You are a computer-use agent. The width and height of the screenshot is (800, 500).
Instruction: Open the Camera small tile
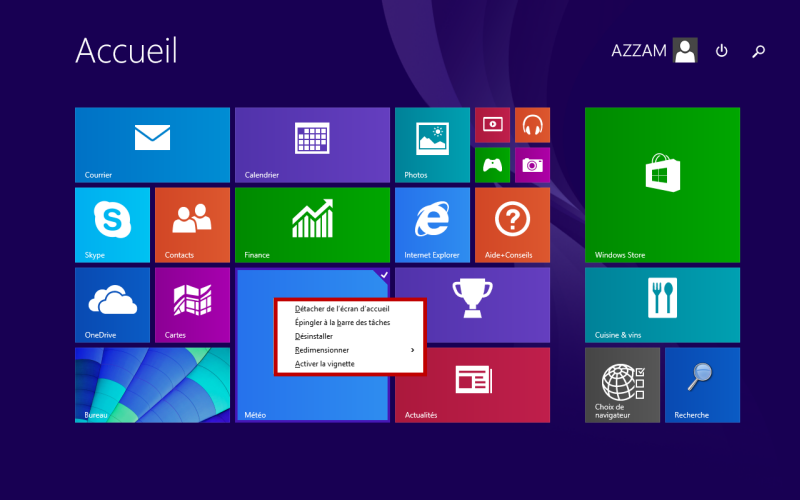pyautogui.click(x=532, y=165)
